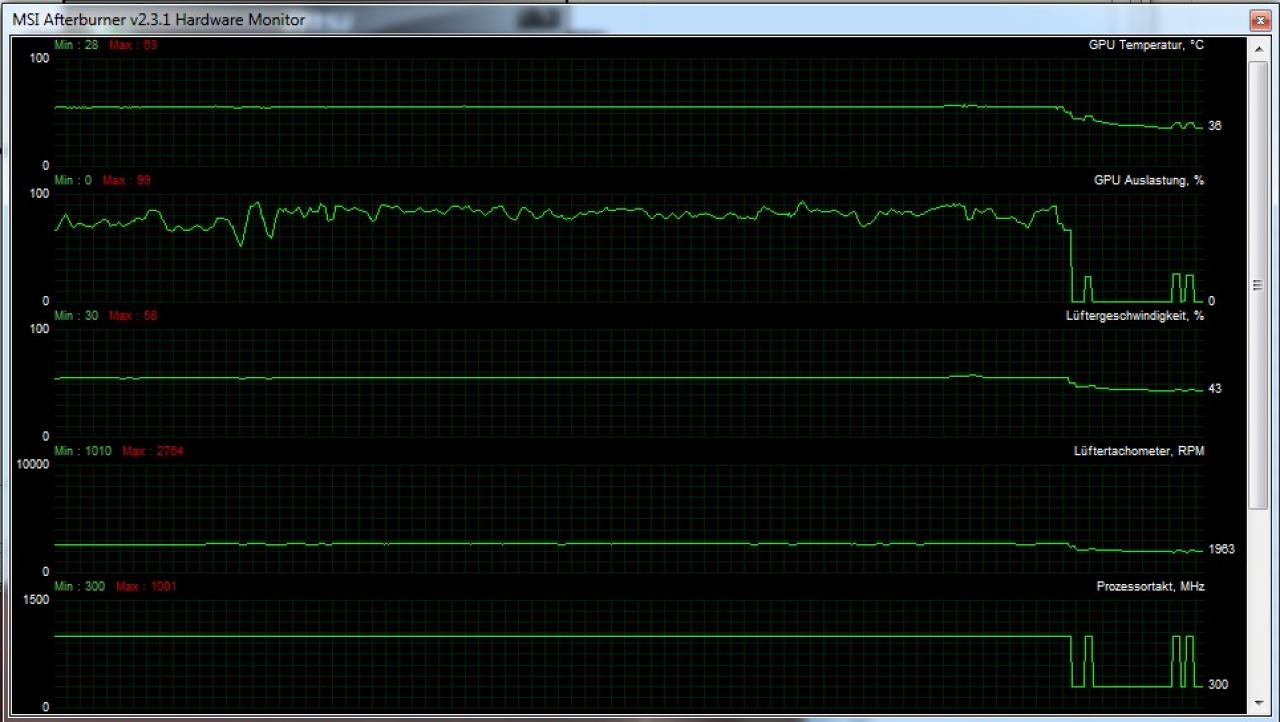Click 'Max : 58' fan speed maximum
The height and width of the screenshot is (722, 1280).
tap(132, 315)
